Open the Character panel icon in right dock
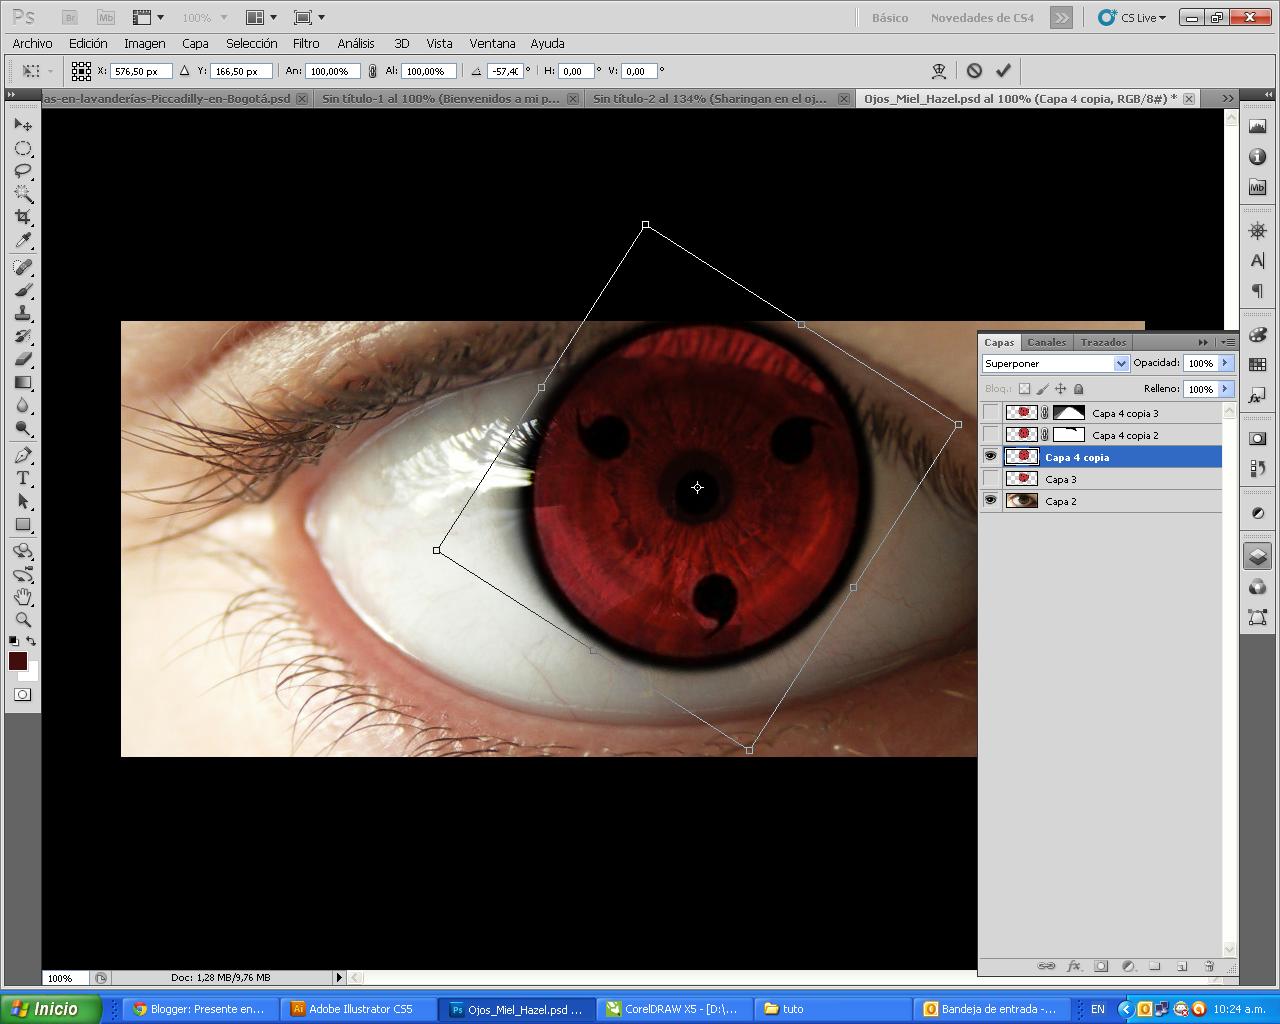The height and width of the screenshot is (1024, 1280). tap(1258, 261)
